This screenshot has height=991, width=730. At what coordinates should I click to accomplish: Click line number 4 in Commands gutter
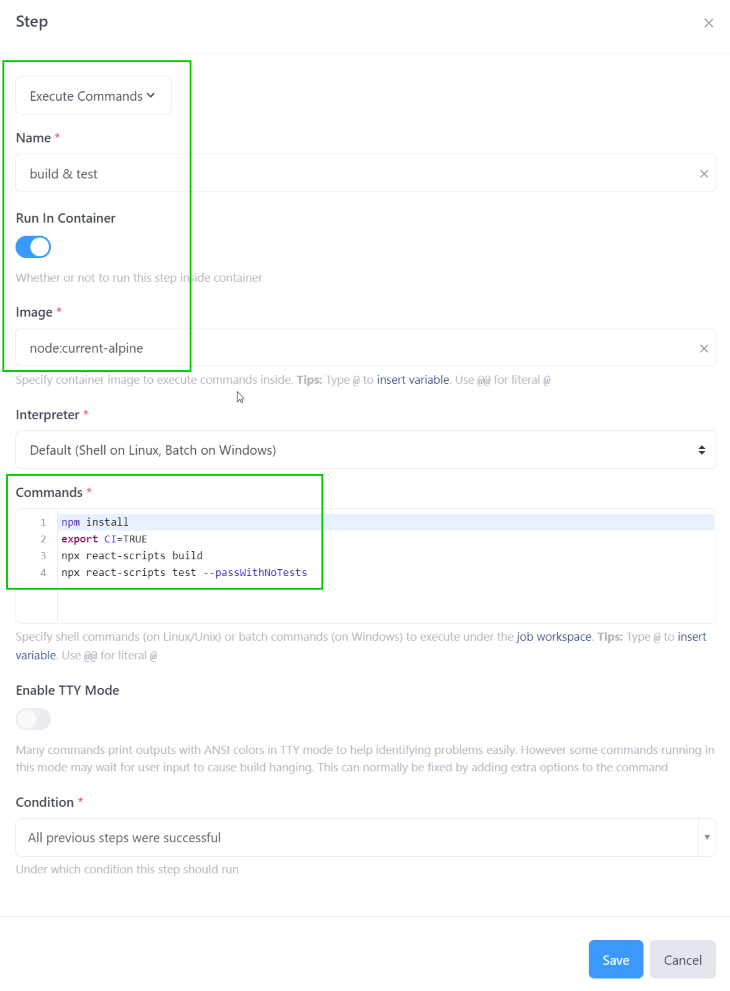point(41,572)
